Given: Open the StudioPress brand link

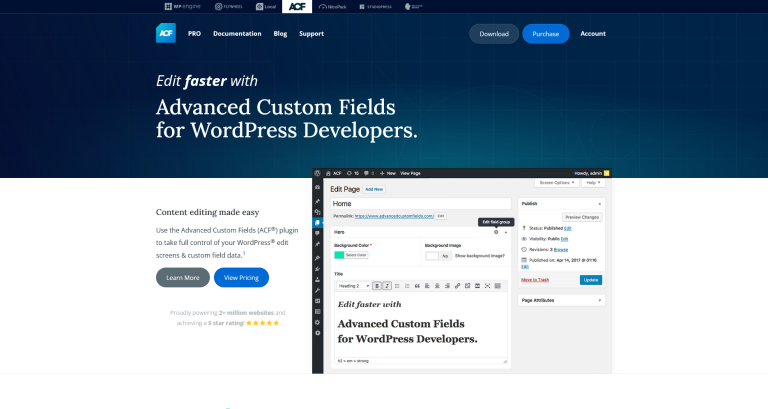Looking at the screenshot, I should (375, 6).
